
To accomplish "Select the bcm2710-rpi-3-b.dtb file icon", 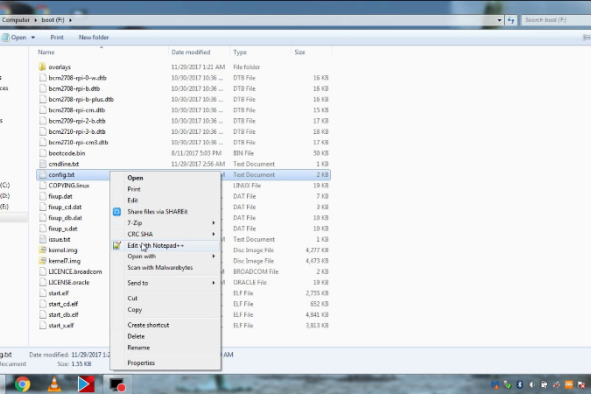I will 43,132.
